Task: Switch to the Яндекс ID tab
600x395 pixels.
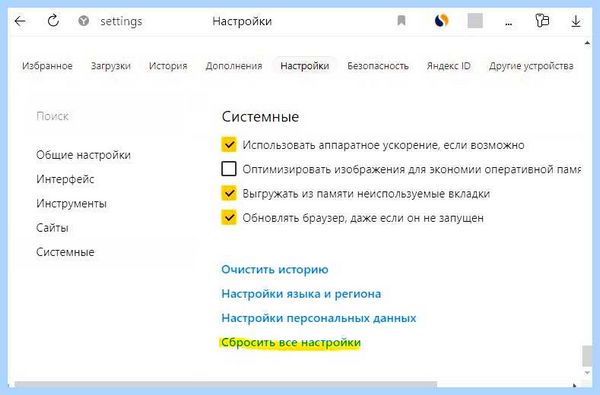Action: coord(448,66)
